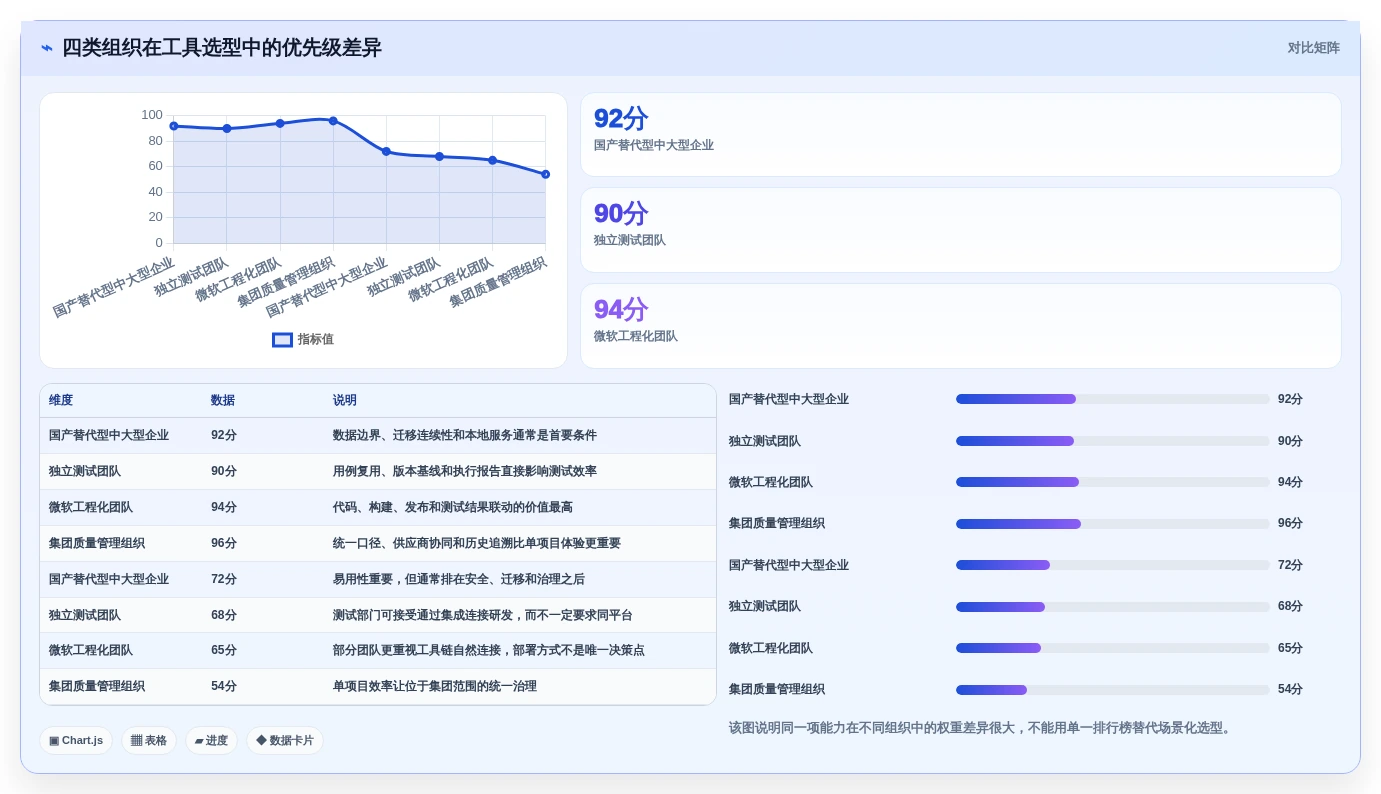Click the progress bar labeled 54分

pyautogui.click(x=1113, y=690)
